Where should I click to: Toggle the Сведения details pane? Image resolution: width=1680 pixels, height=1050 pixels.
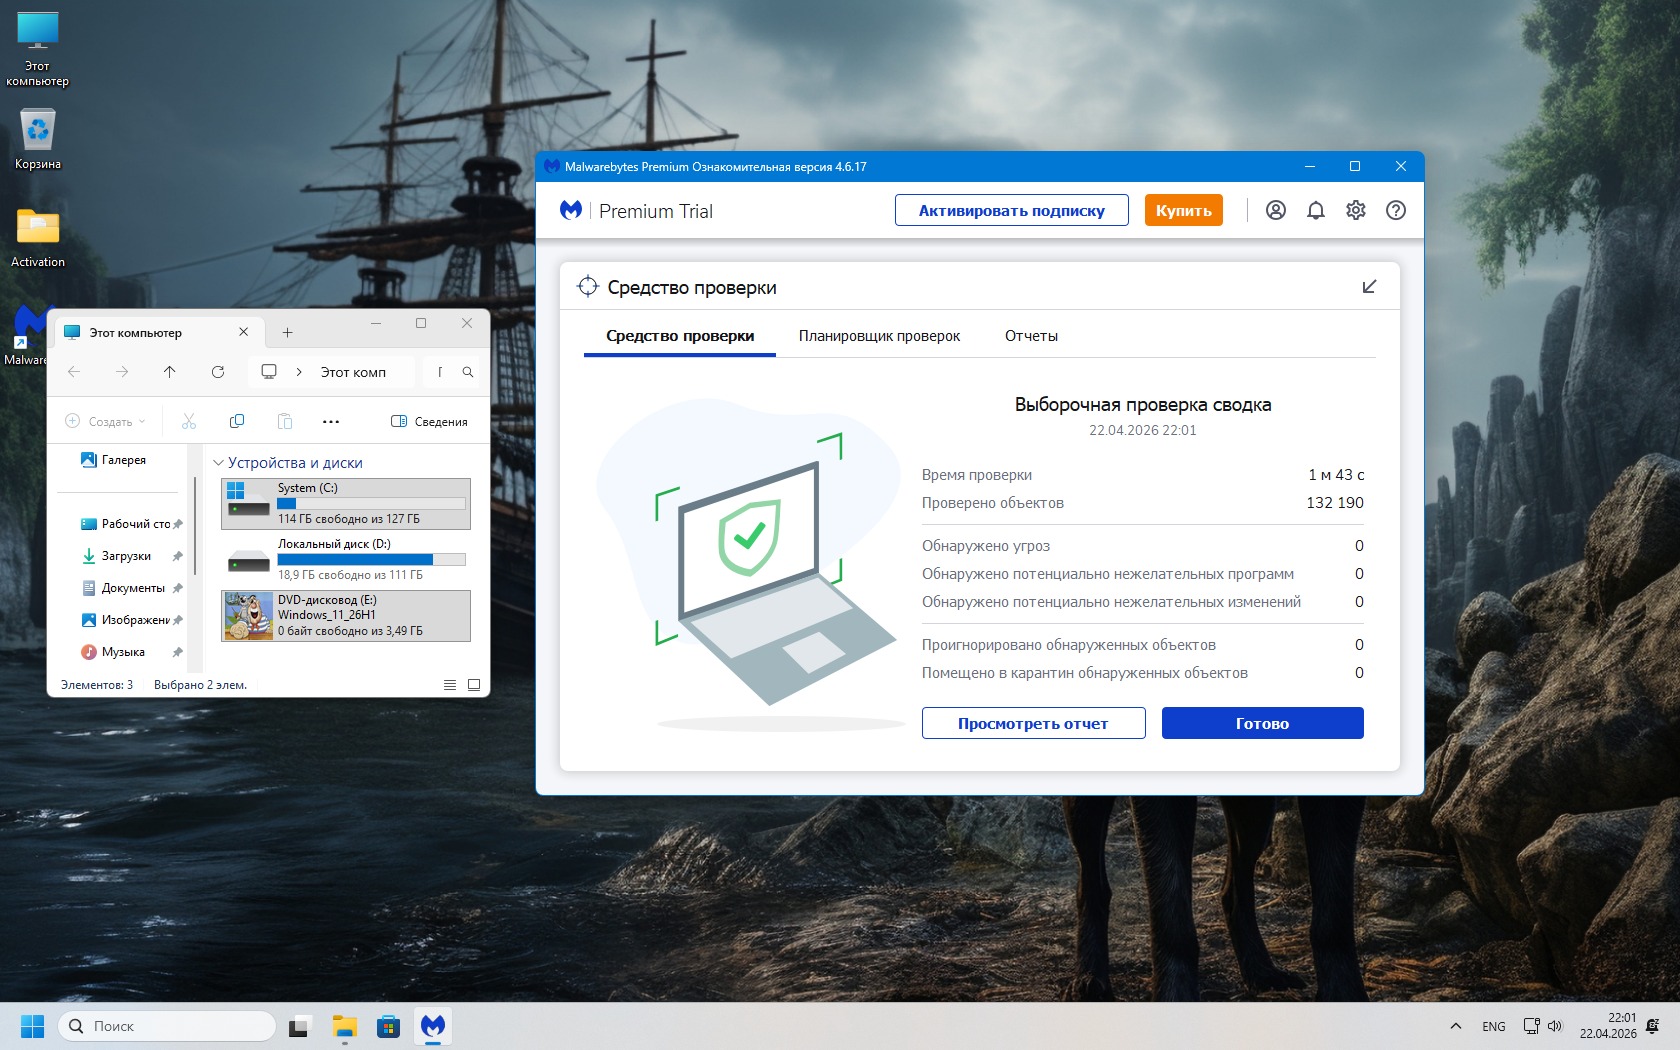point(429,421)
